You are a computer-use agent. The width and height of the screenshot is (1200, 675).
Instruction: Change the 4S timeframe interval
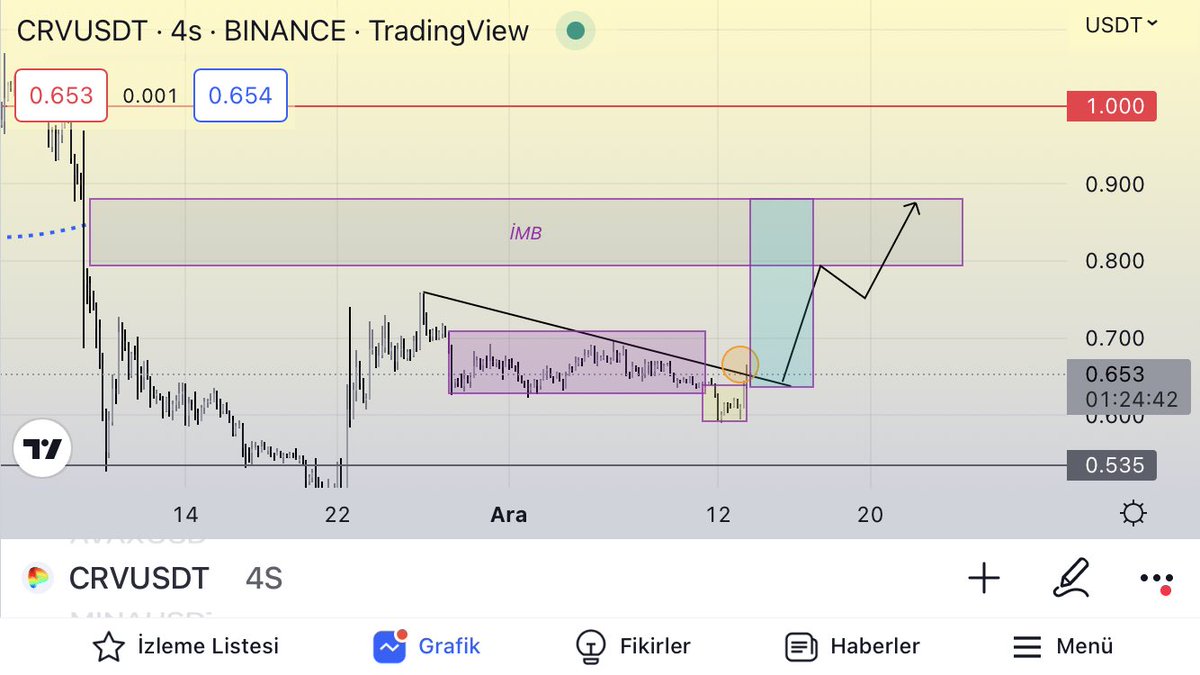(x=264, y=578)
